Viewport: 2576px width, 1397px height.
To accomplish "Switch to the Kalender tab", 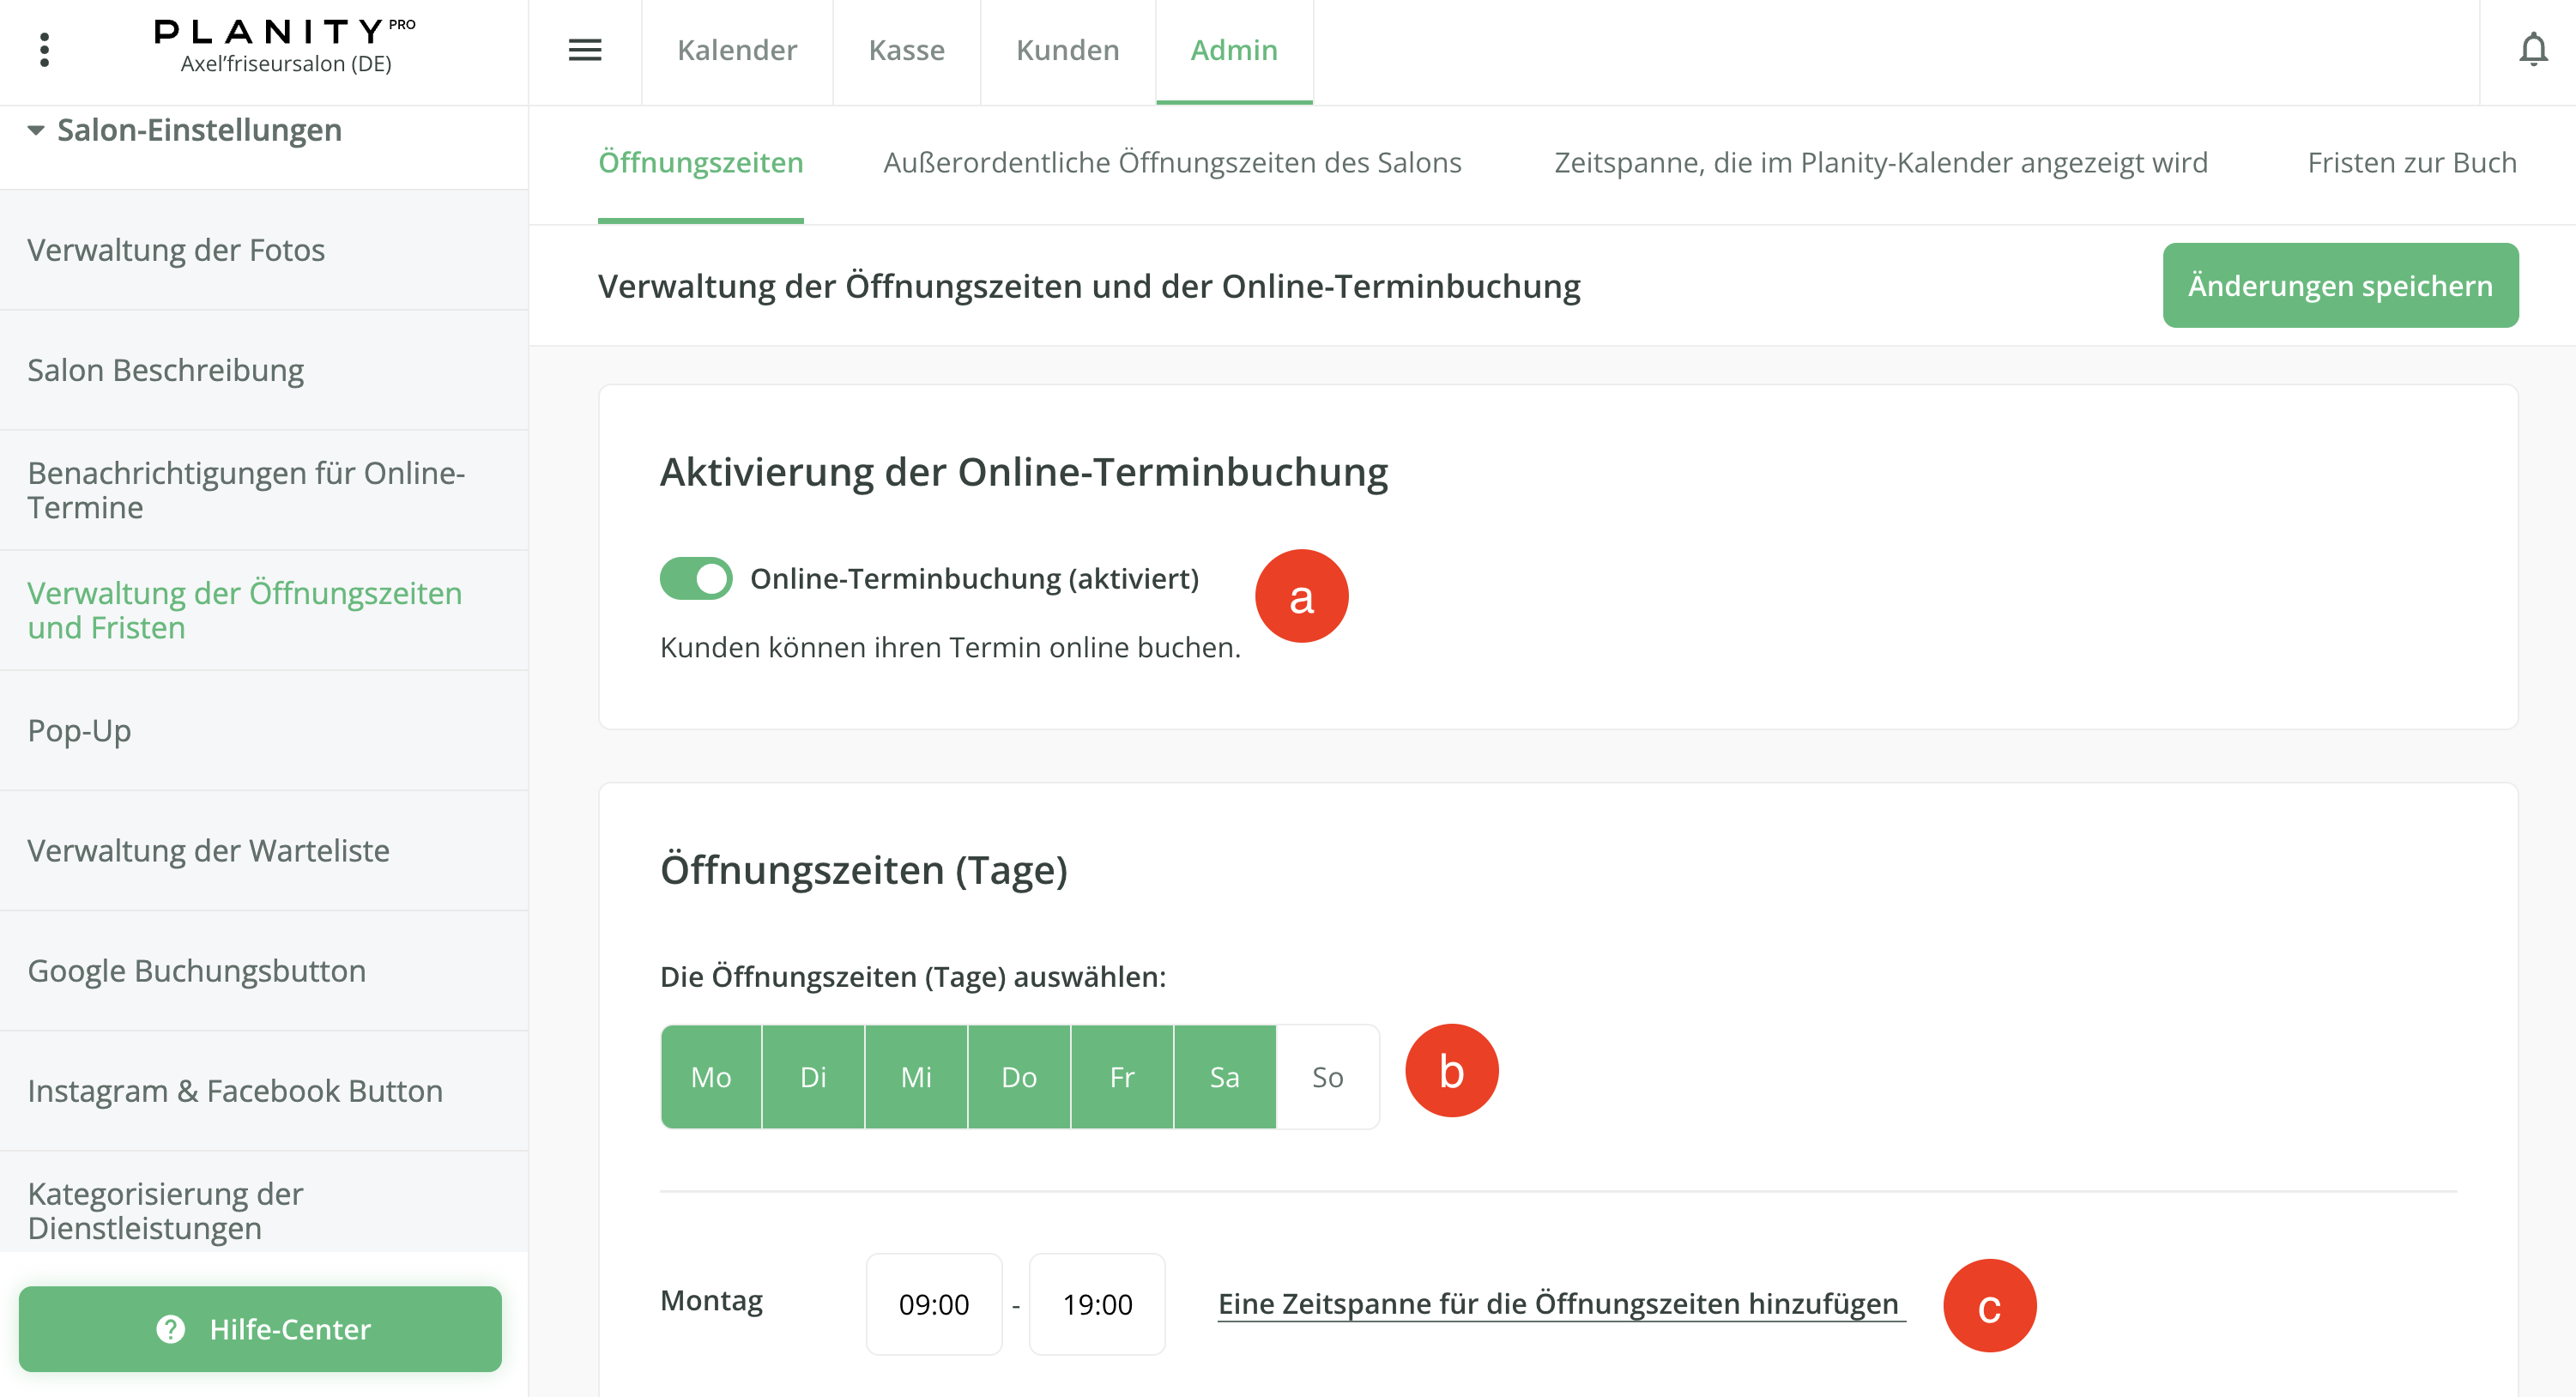I will pos(737,50).
